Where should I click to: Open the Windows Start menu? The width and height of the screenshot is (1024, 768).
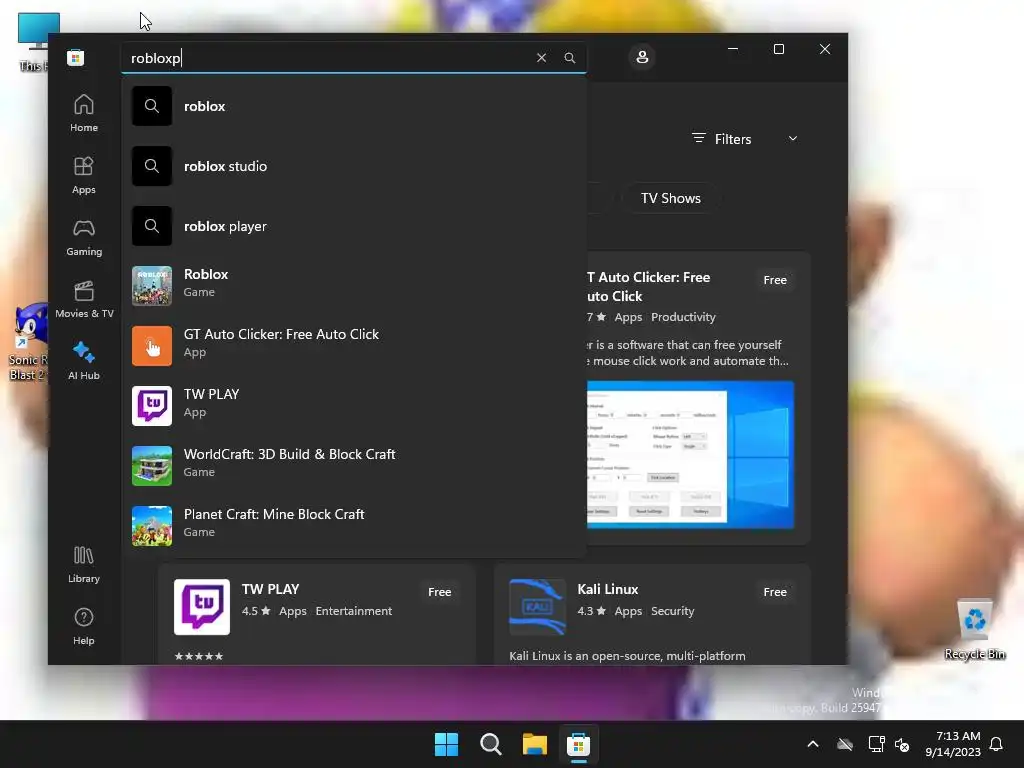click(447, 744)
